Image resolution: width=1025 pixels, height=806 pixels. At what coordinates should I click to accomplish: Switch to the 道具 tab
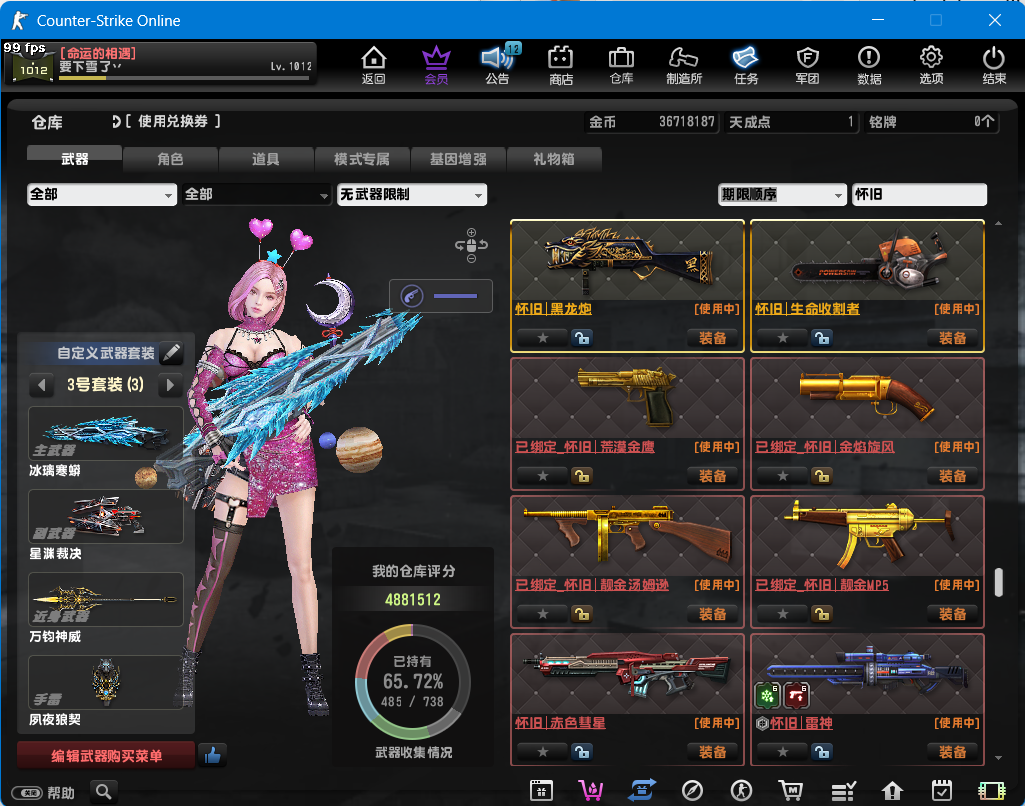point(265,159)
